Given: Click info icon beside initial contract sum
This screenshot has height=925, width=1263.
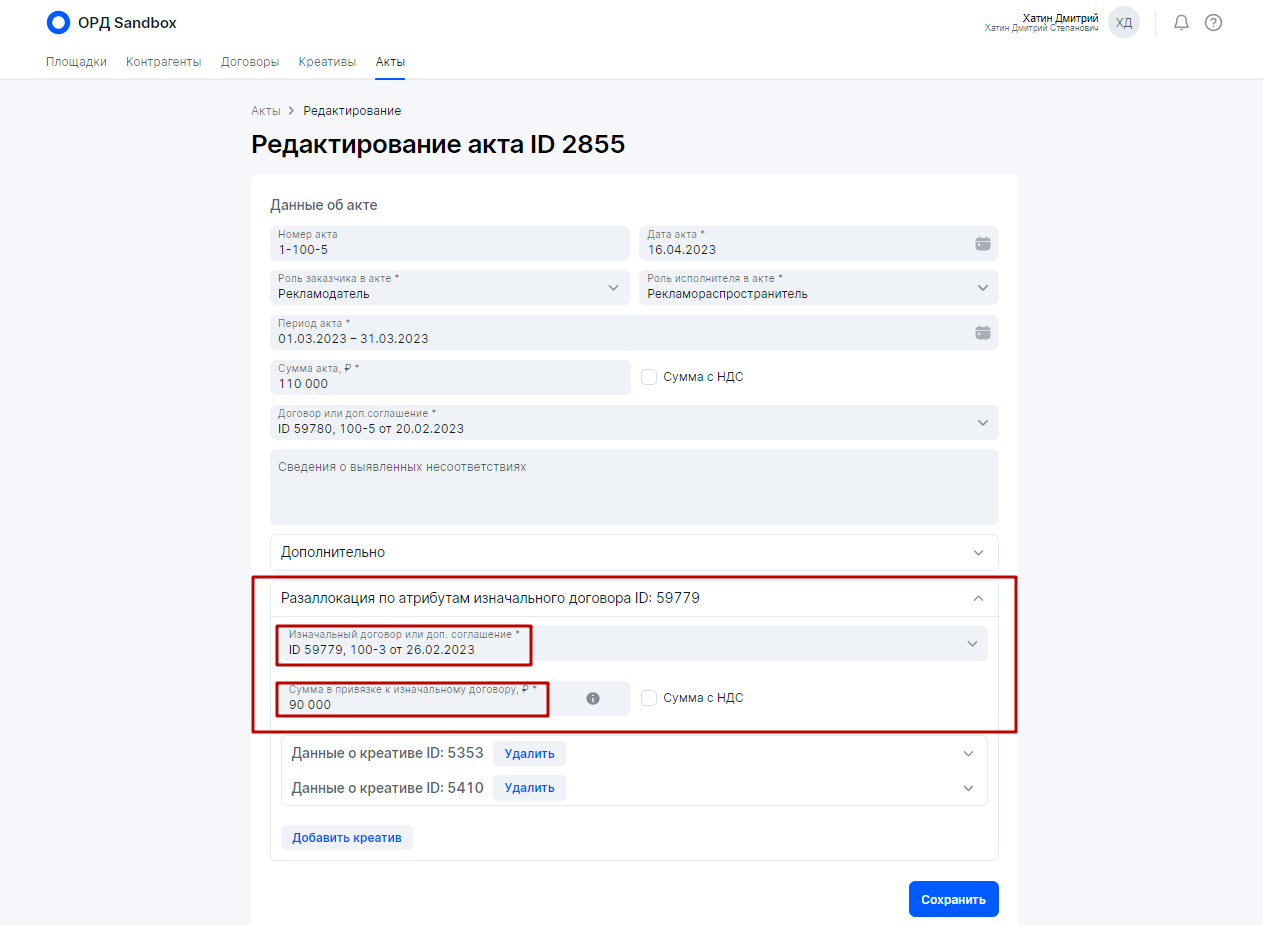Looking at the screenshot, I should [593, 698].
